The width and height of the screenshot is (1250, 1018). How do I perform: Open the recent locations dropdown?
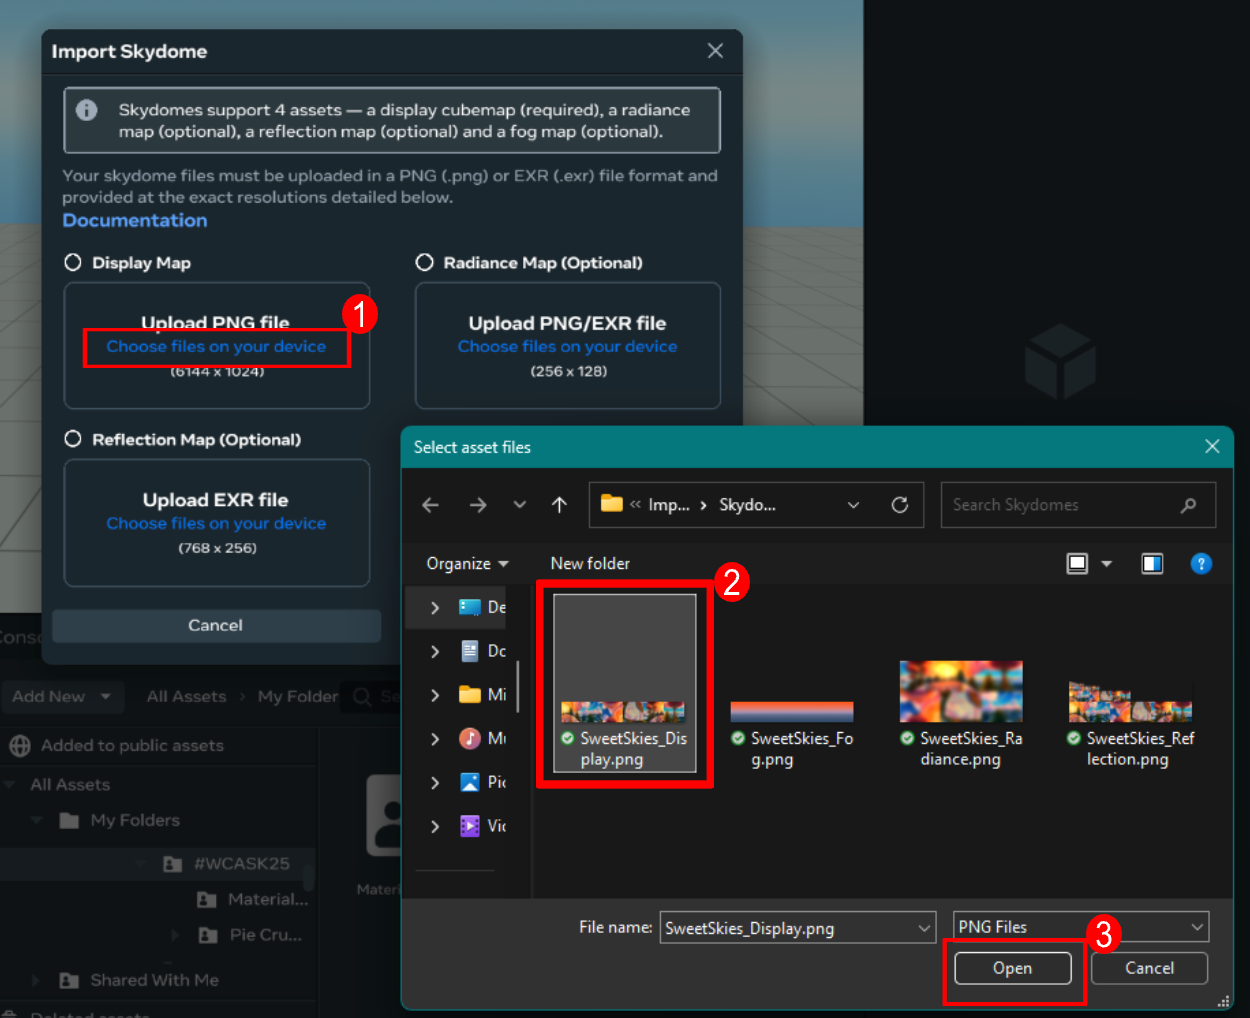click(519, 505)
